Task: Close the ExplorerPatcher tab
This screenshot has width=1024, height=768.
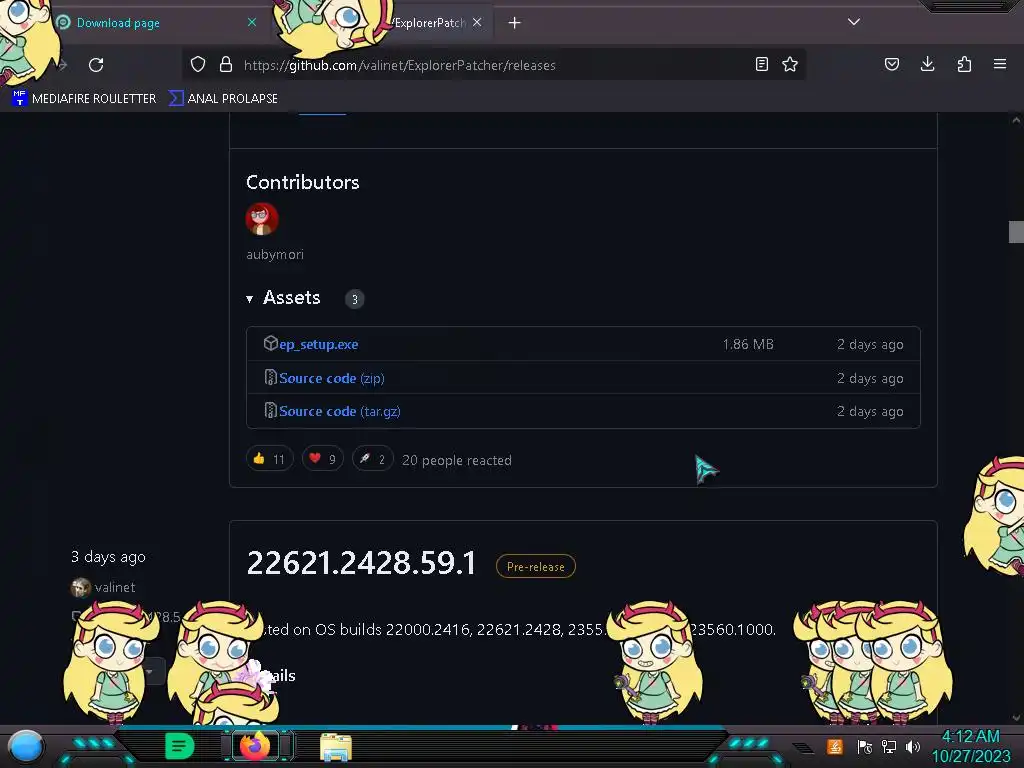Action: click(477, 22)
